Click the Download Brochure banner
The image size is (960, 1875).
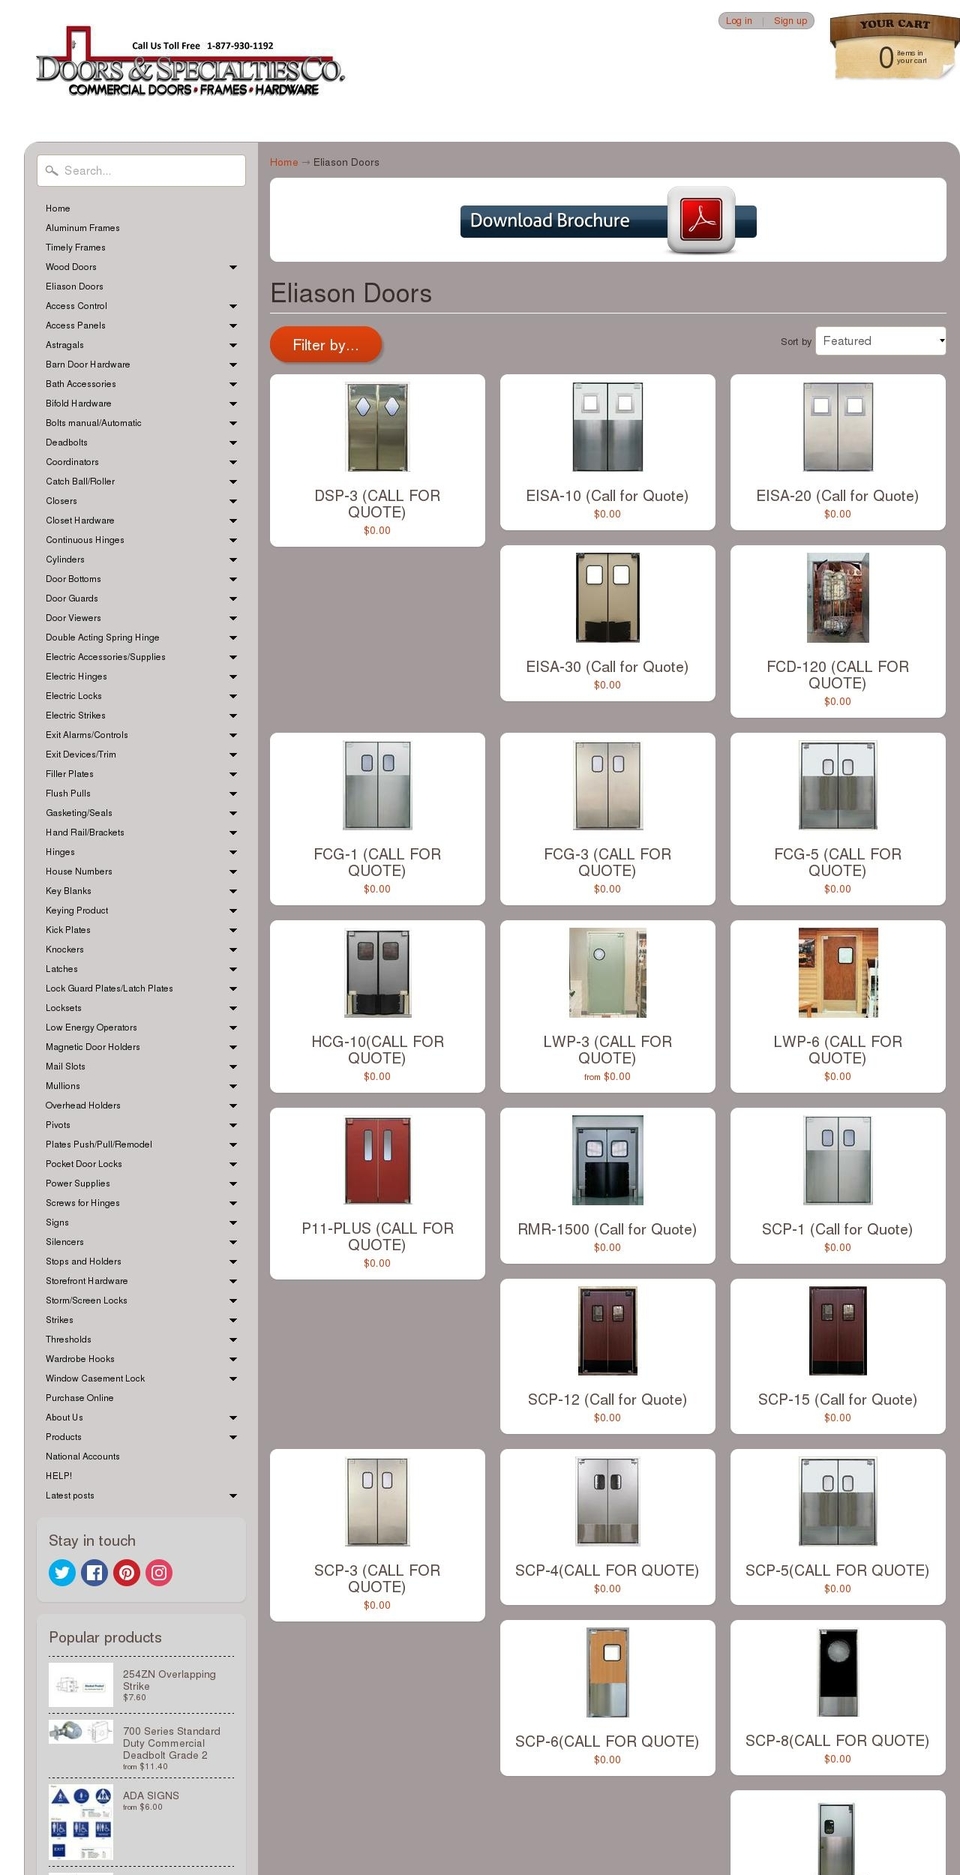[608, 220]
